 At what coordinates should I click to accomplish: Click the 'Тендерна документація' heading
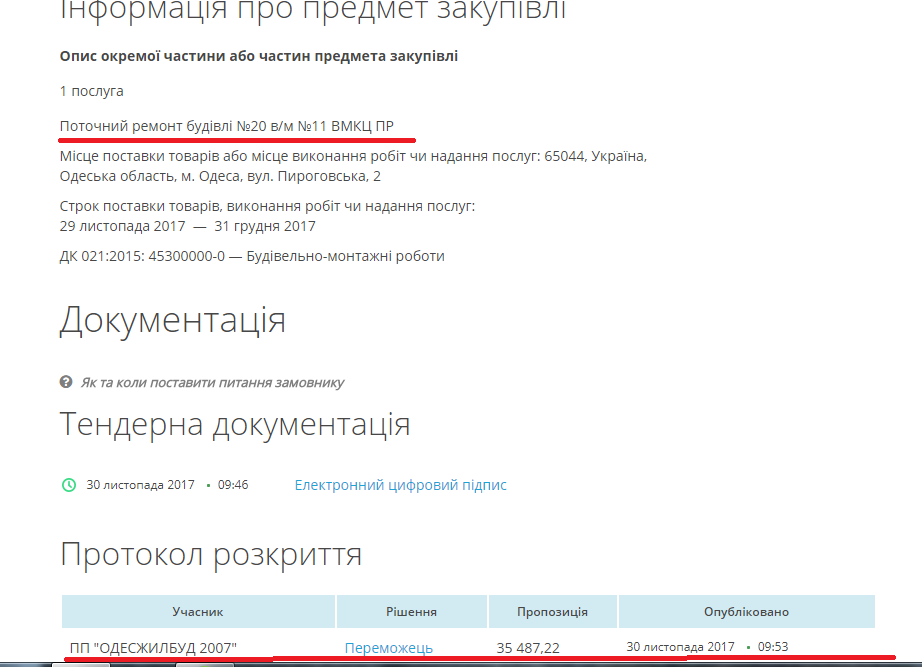tap(235, 423)
